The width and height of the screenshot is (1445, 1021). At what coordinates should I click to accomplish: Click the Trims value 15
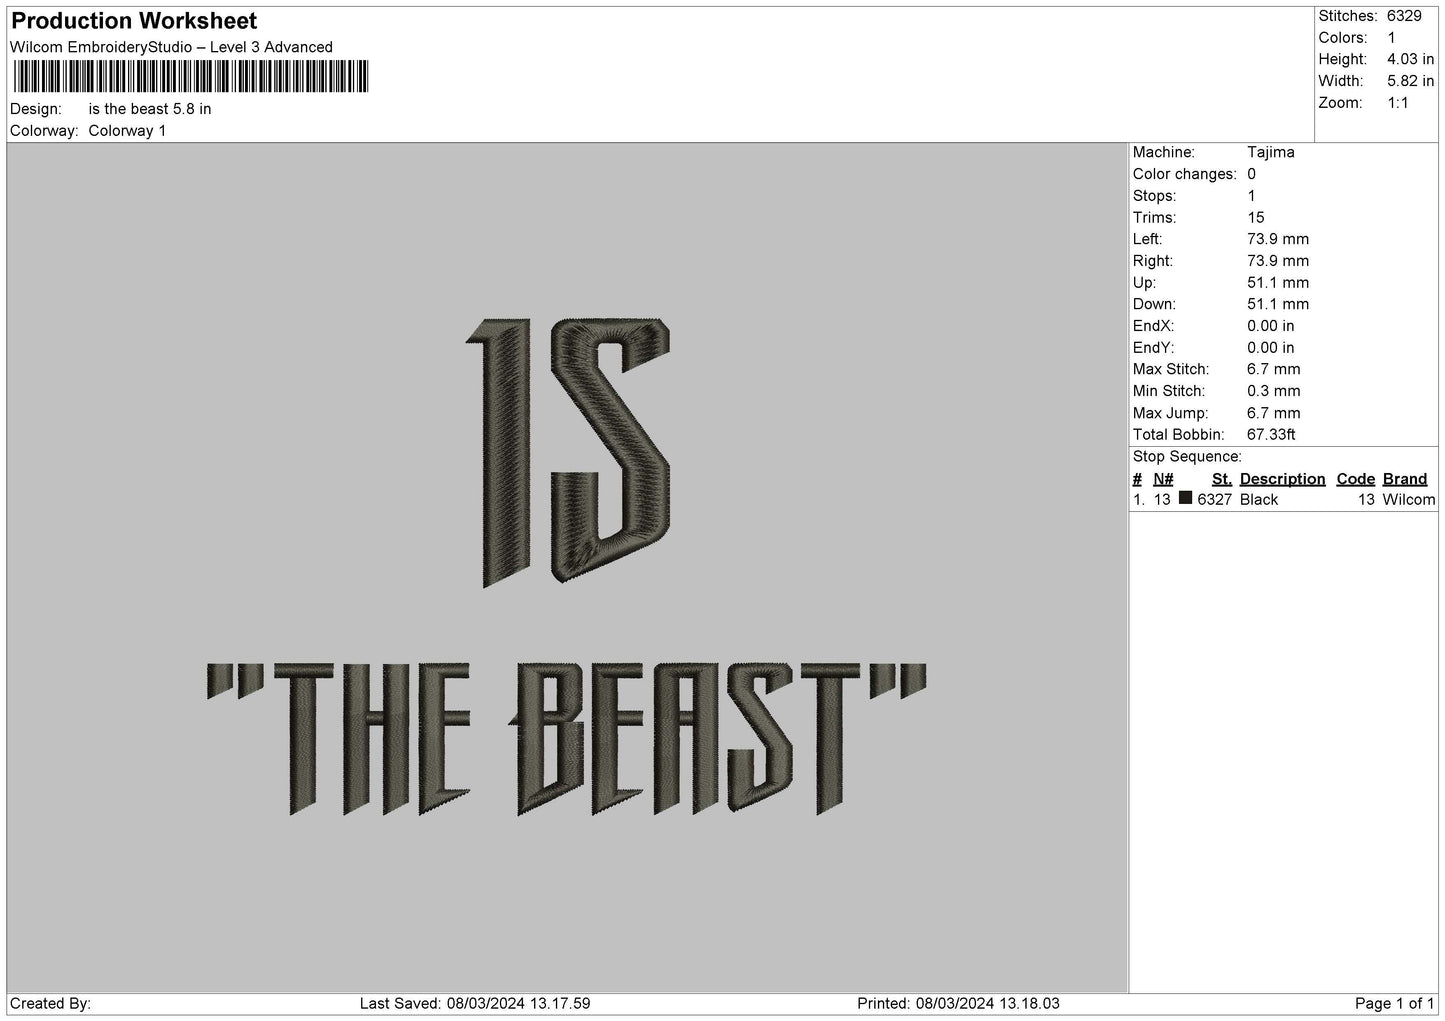coord(1256,217)
